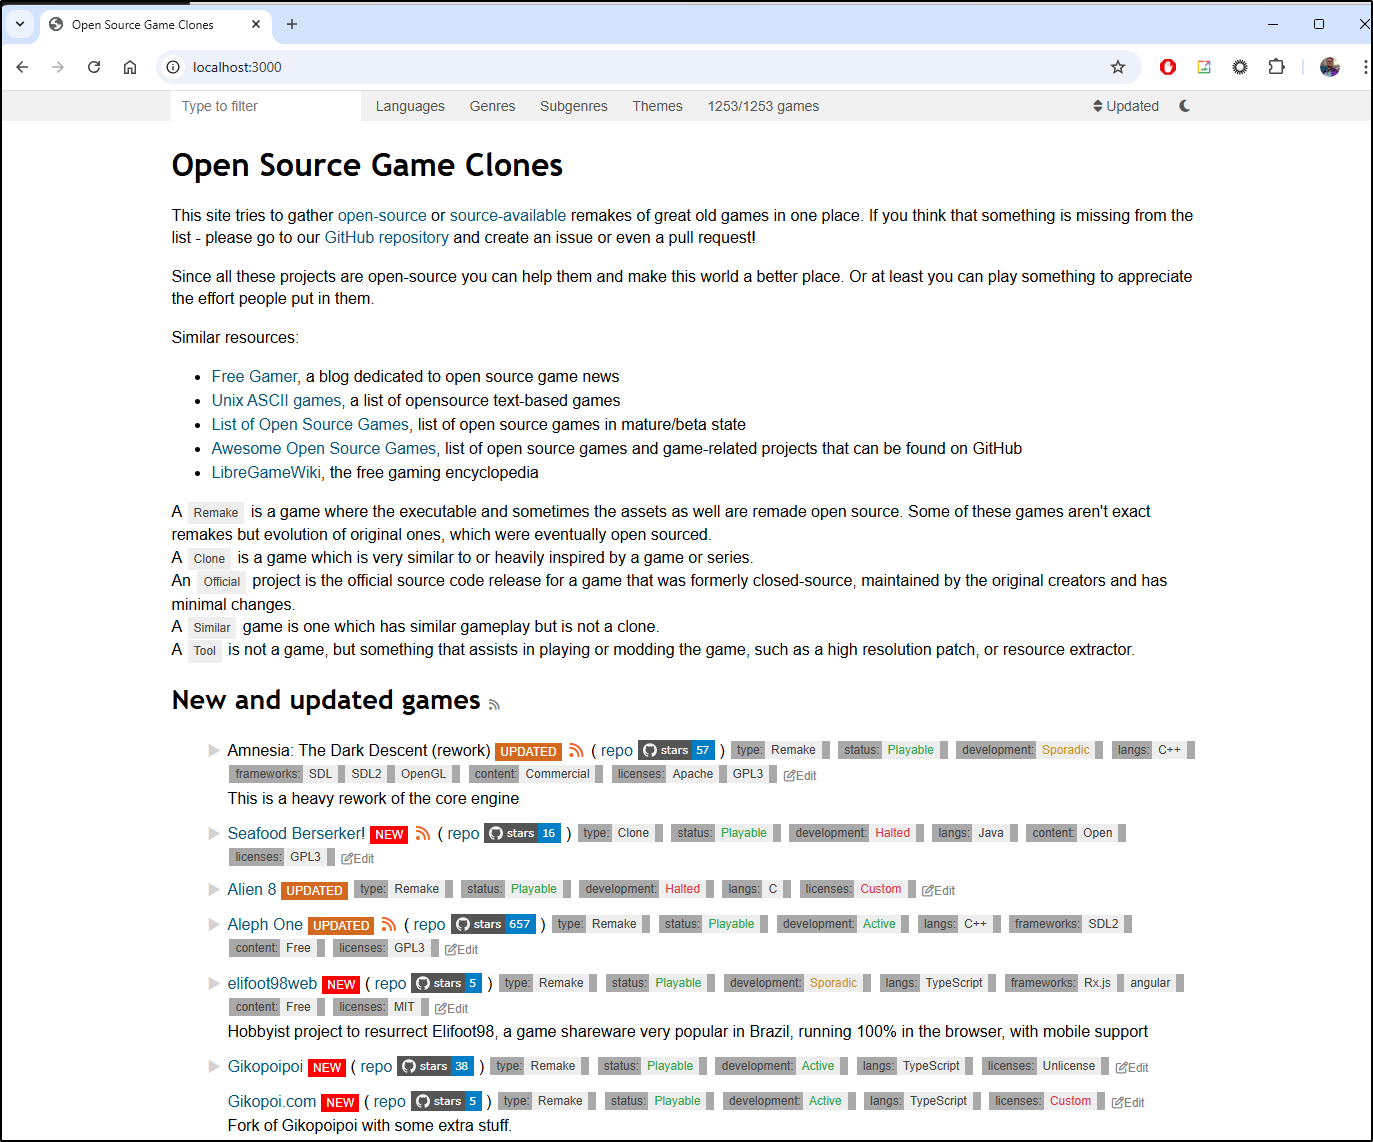Open the Themes filter menu

point(657,106)
